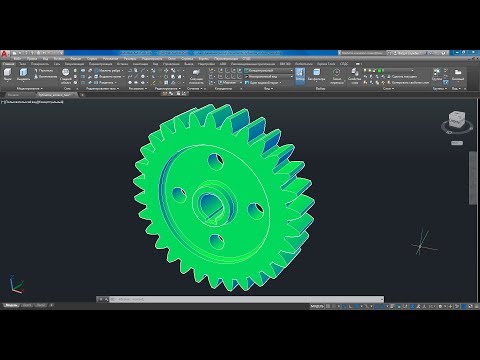Click the Smooth Object (Сгладить объект) icon

[x=66, y=76]
